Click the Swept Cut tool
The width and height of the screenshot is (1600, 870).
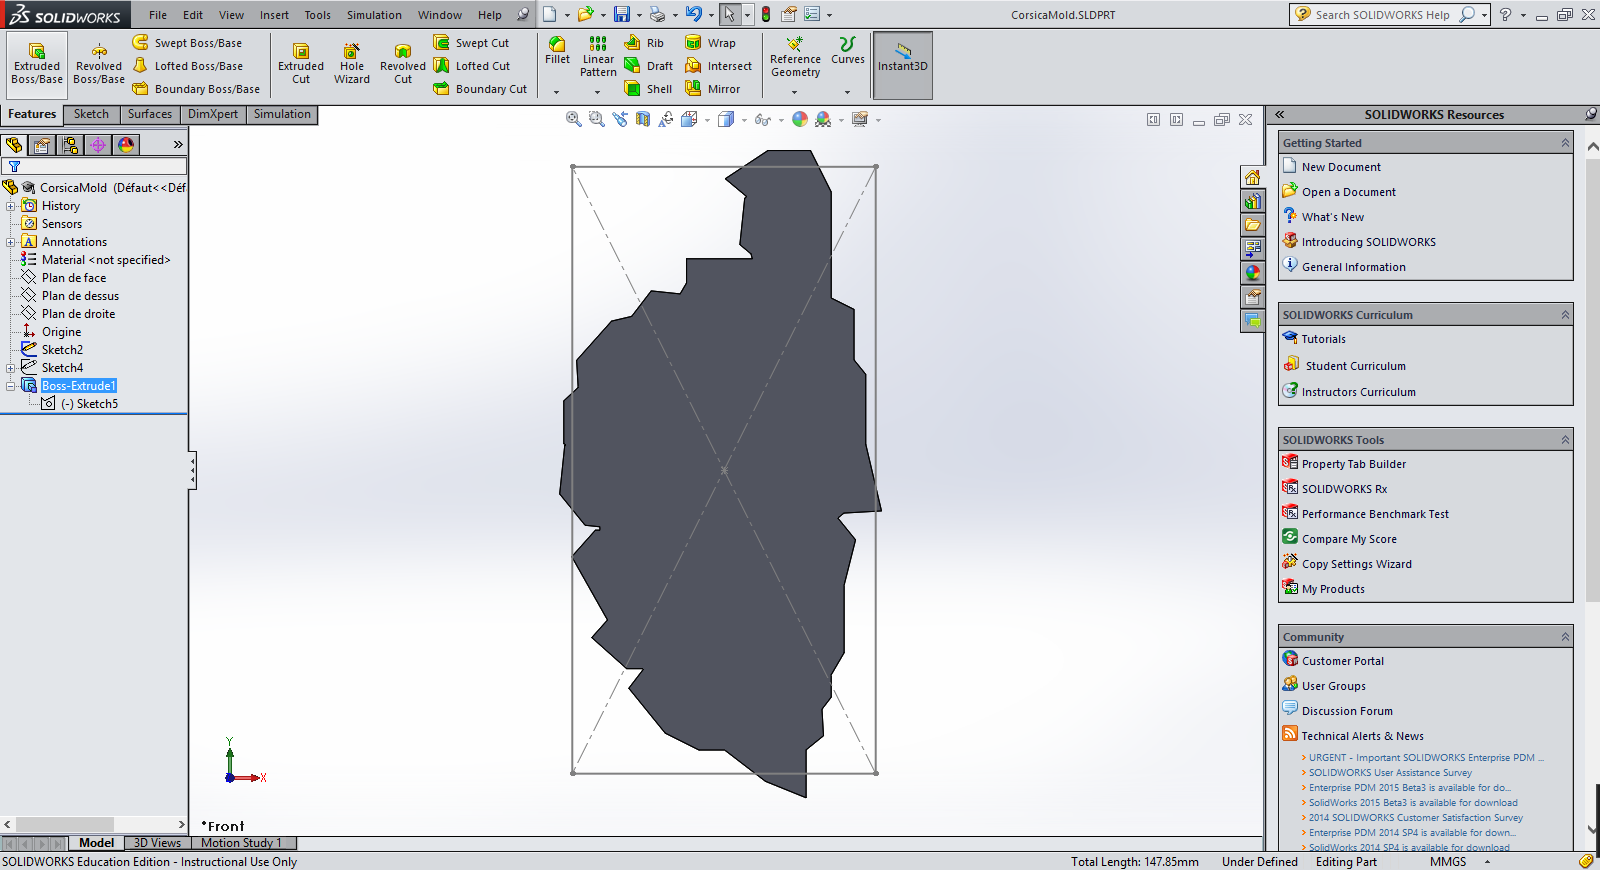tap(471, 43)
